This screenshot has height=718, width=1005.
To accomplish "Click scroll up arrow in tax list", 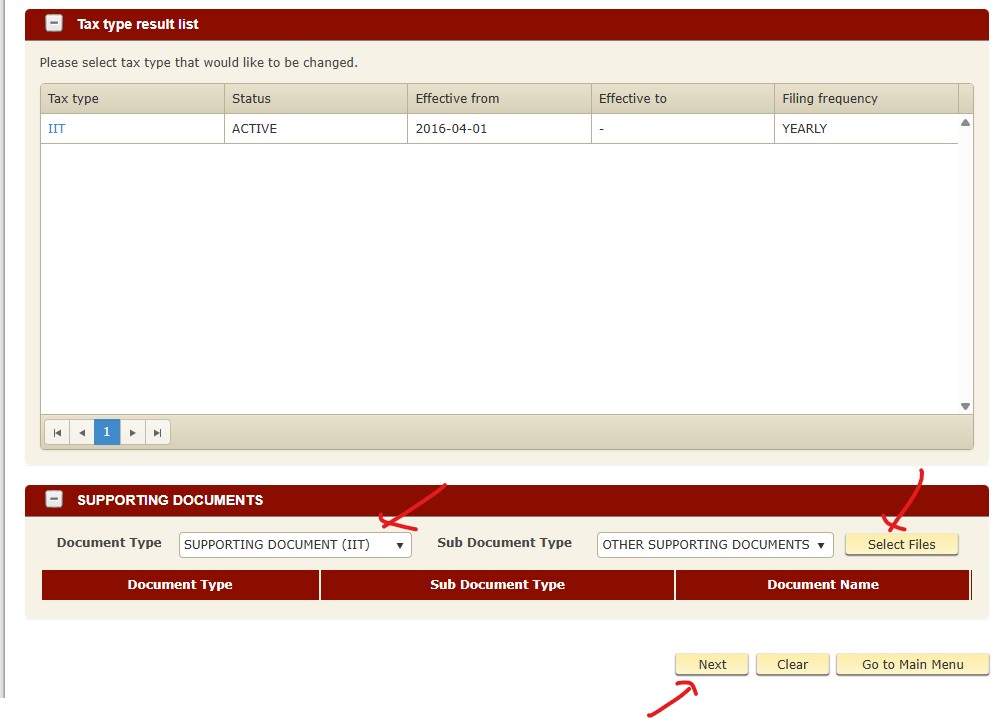I will (965, 123).
